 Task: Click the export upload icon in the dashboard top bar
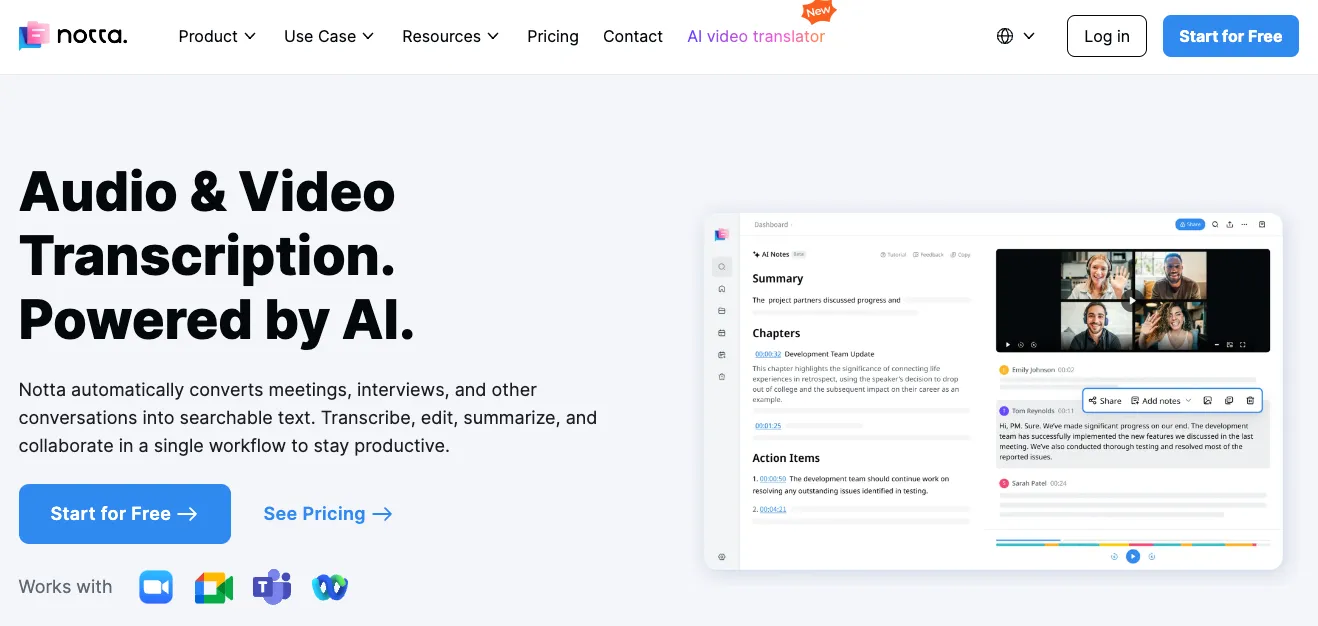pyautogui.click(x=1230, y=225)
